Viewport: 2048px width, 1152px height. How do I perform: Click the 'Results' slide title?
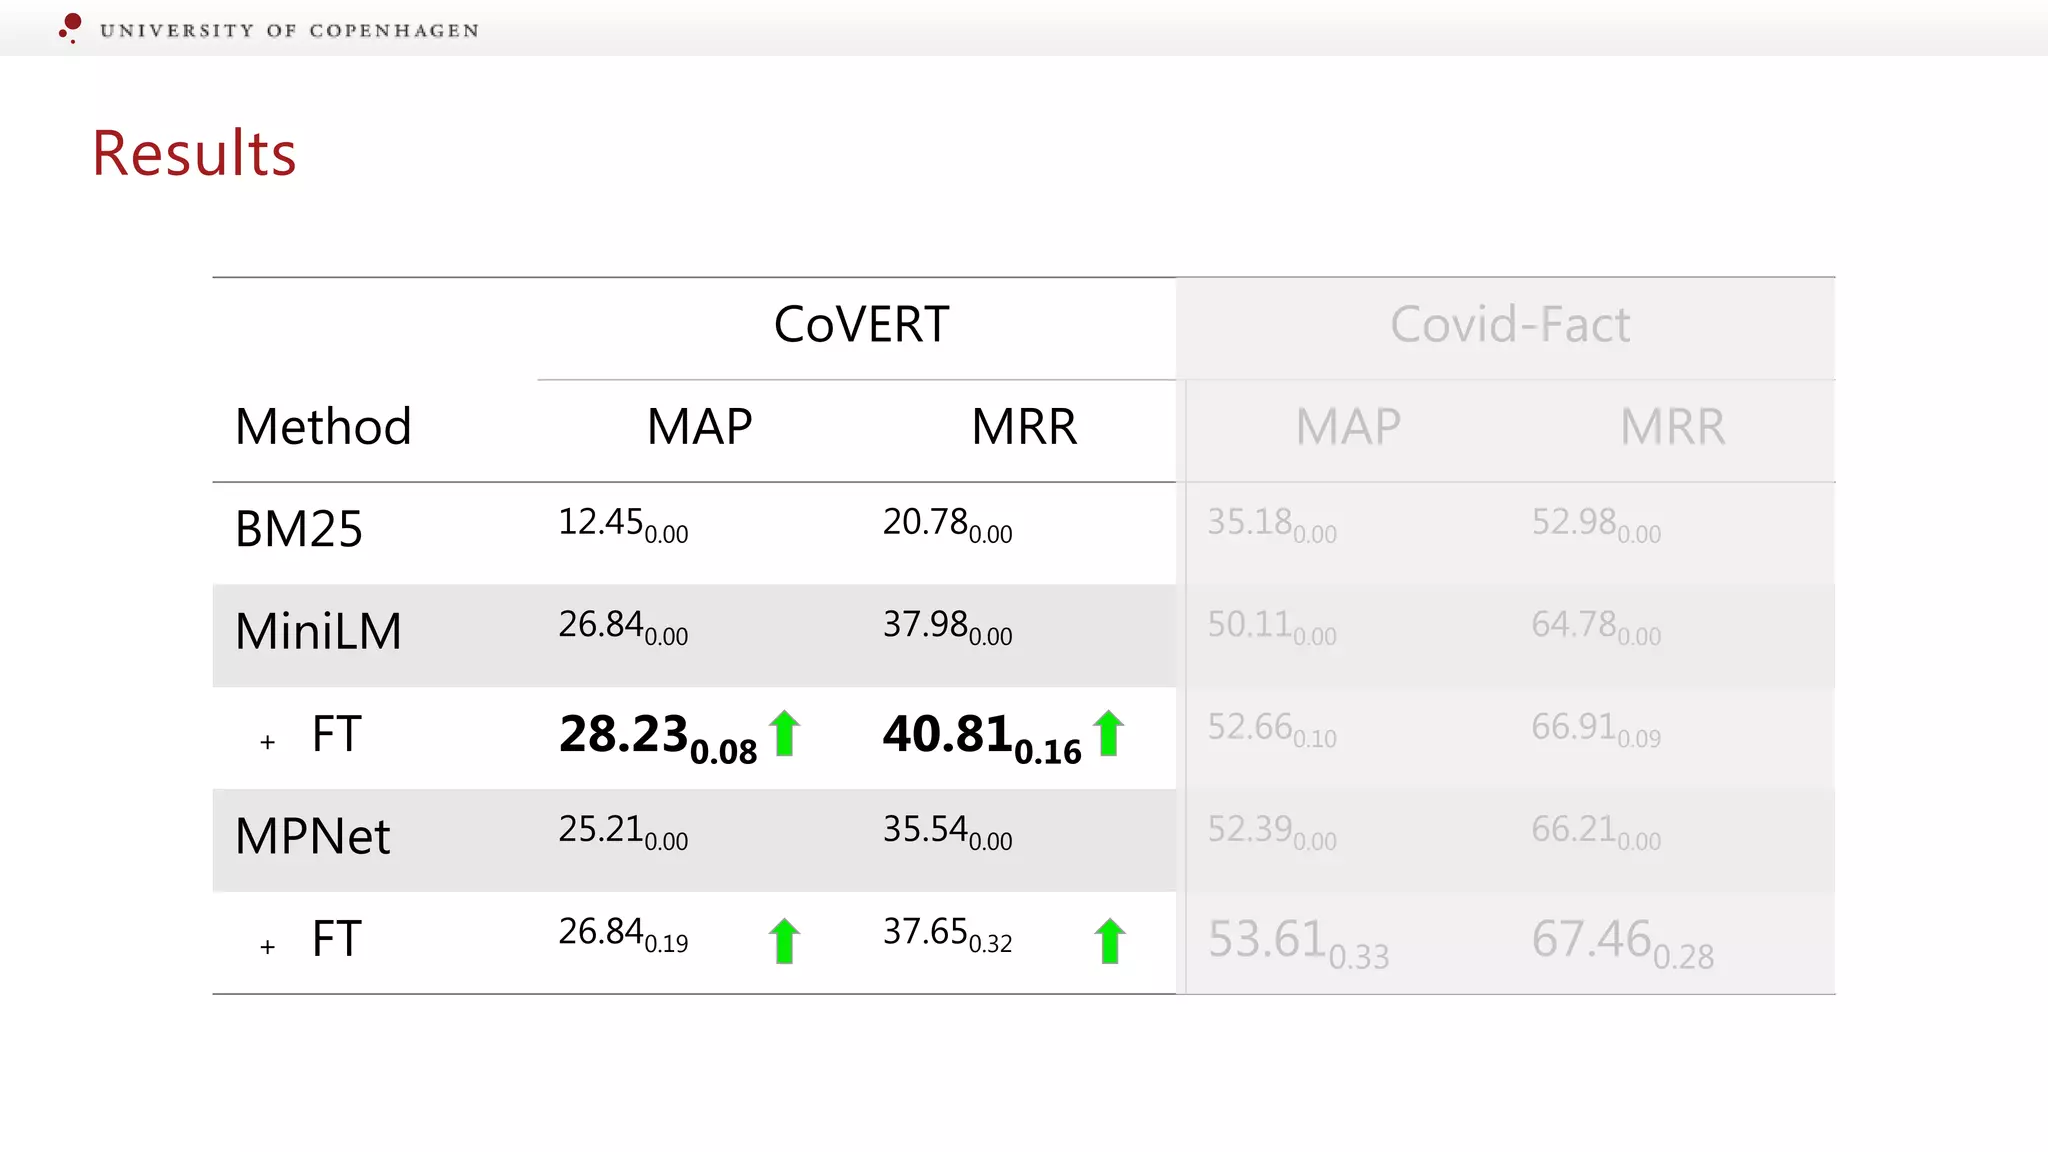(194, 154)
